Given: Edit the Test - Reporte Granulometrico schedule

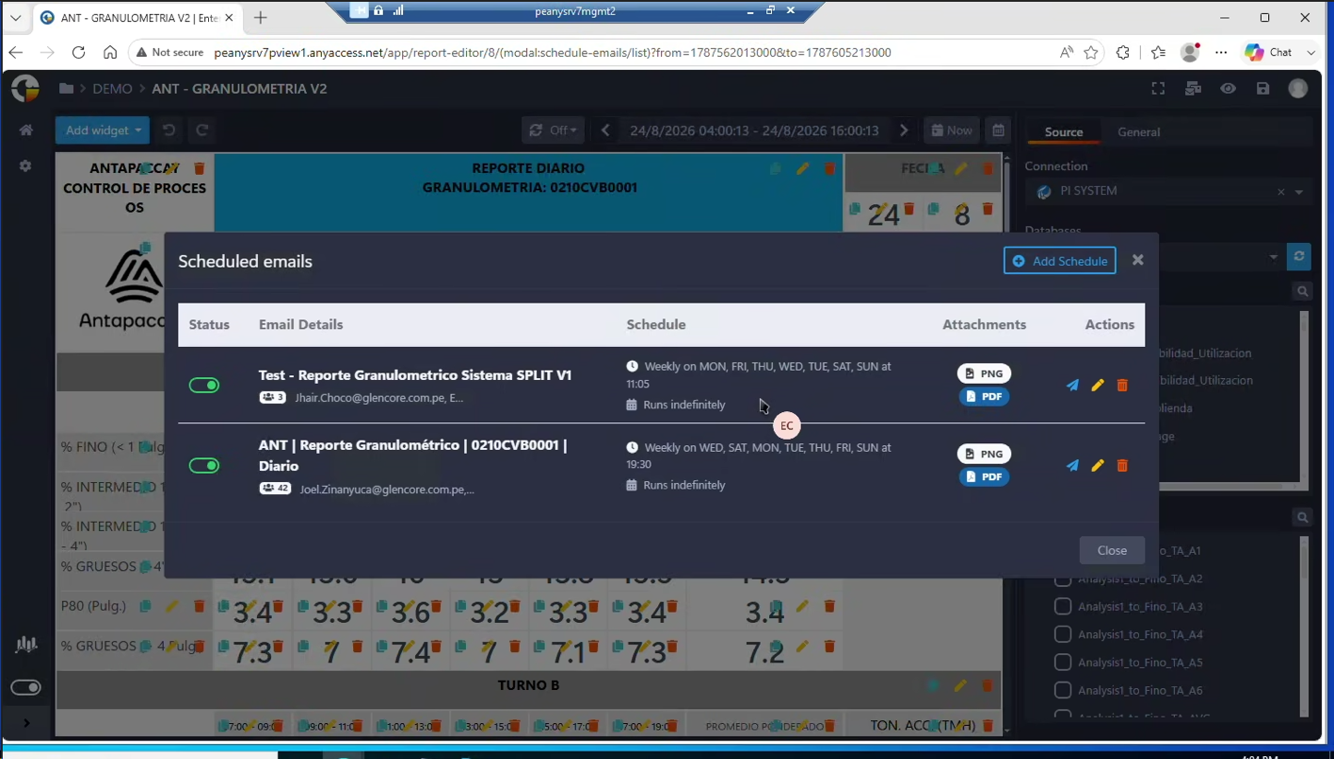Looking at the screenshot, I should click(1097, 385).
